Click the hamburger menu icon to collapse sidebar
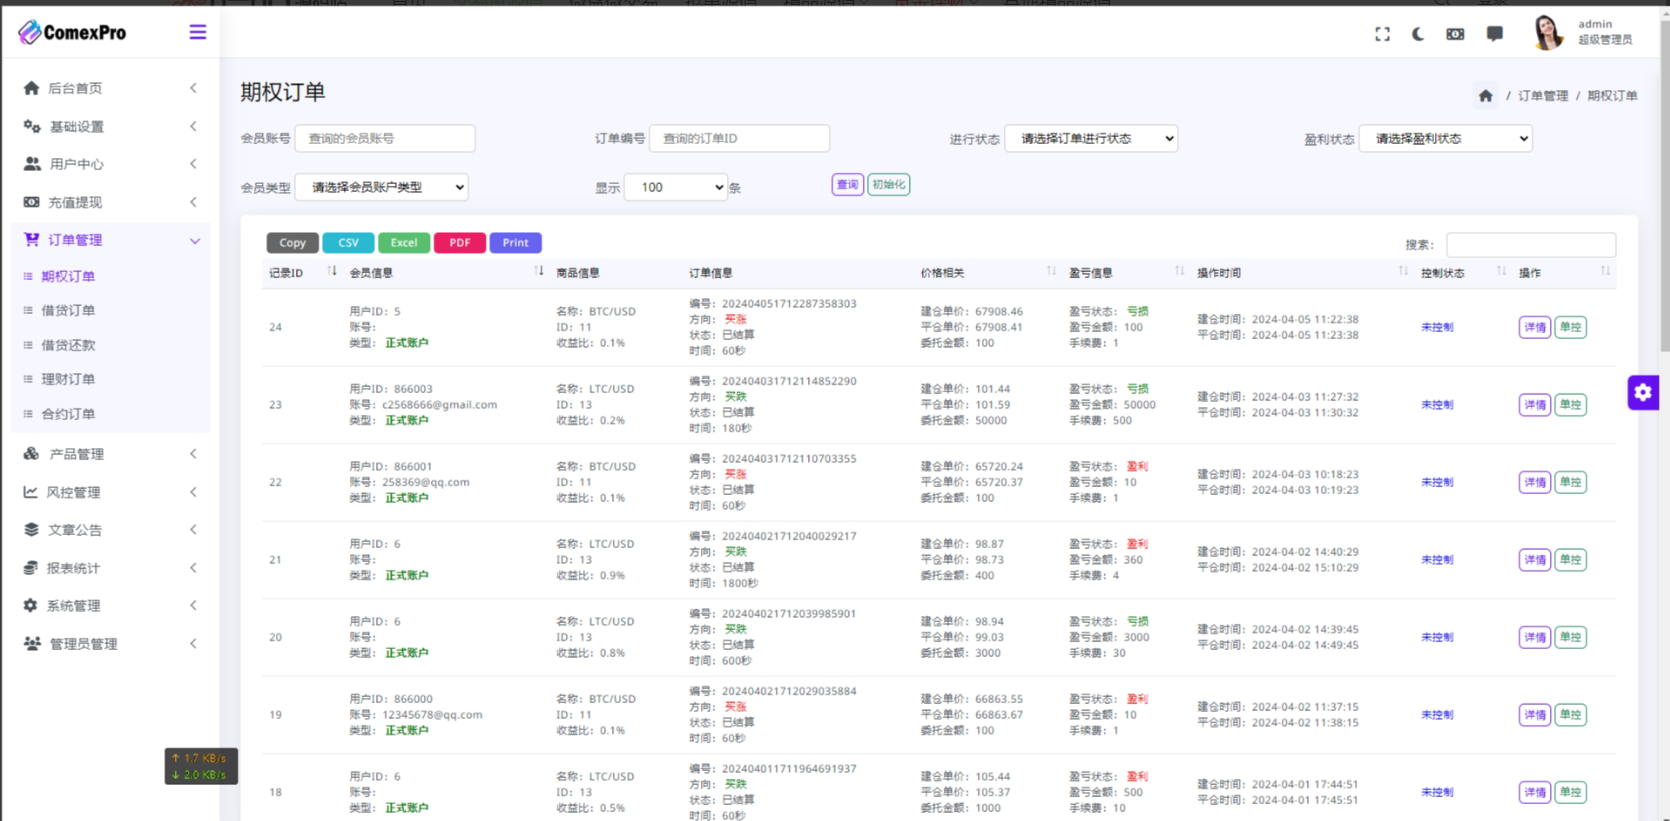 click(198, 32)
